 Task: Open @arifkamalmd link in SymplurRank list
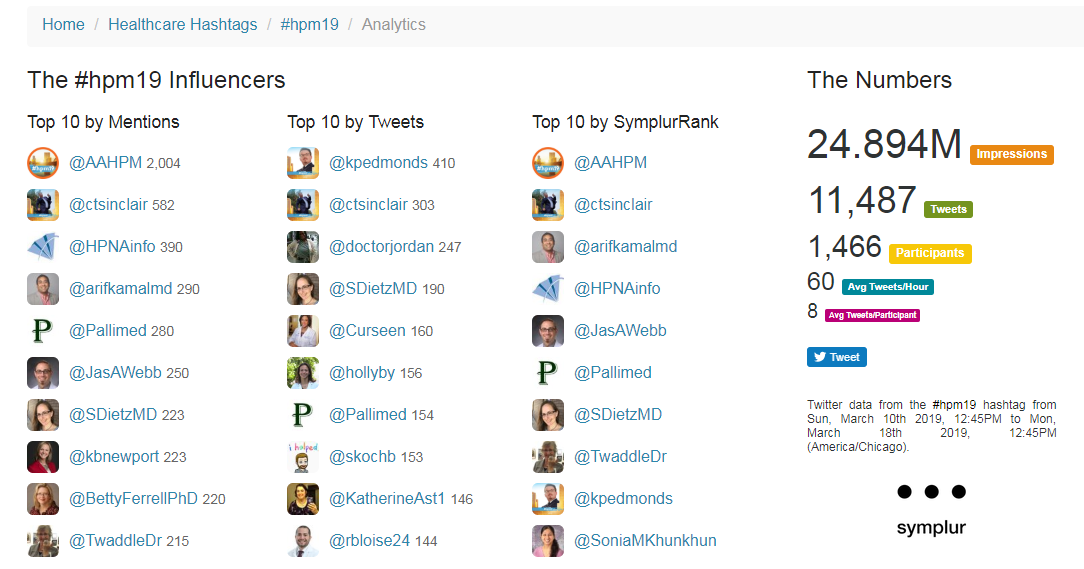(x=626, y=247)
